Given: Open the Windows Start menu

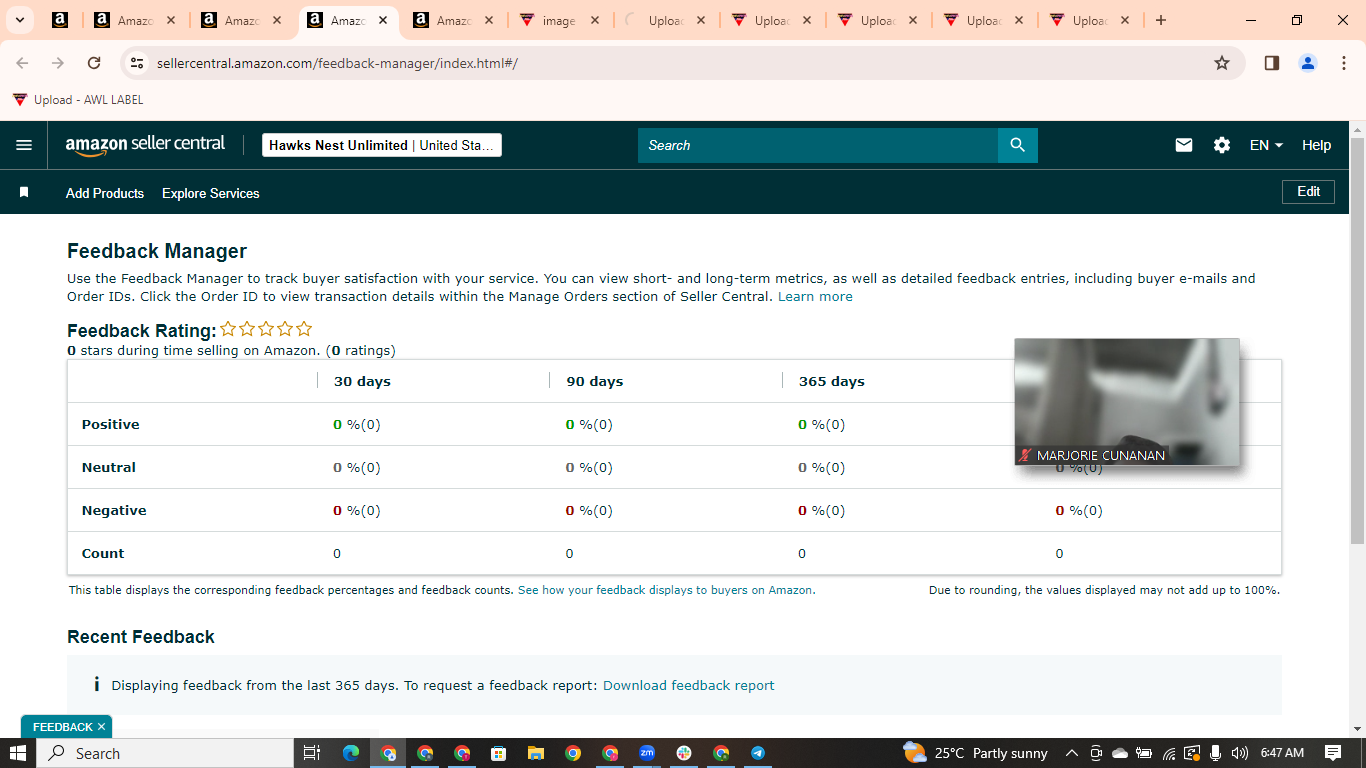Looking at the screenshot, I should pos(18,753).
